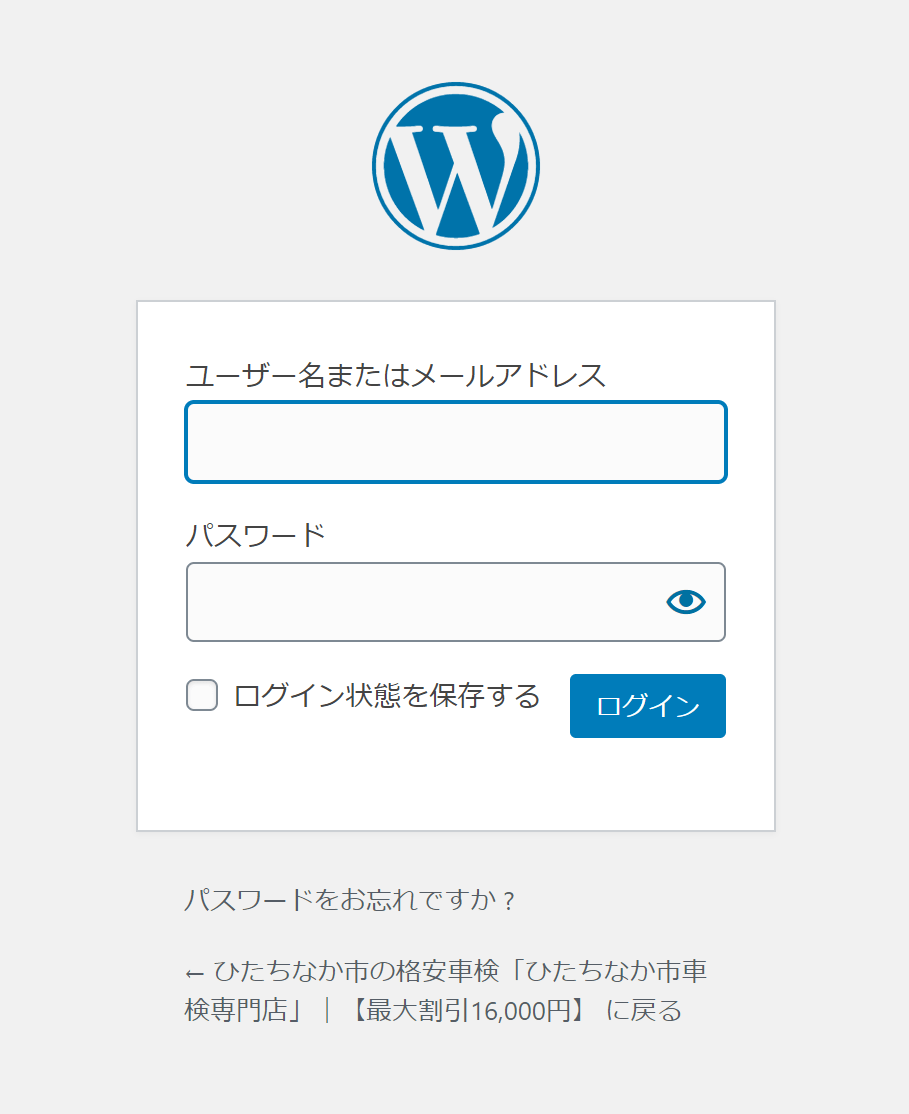Open the パスワードをお忘れですか？ link
Viewport: 909px width, 1114px height.
coord(349,900)
